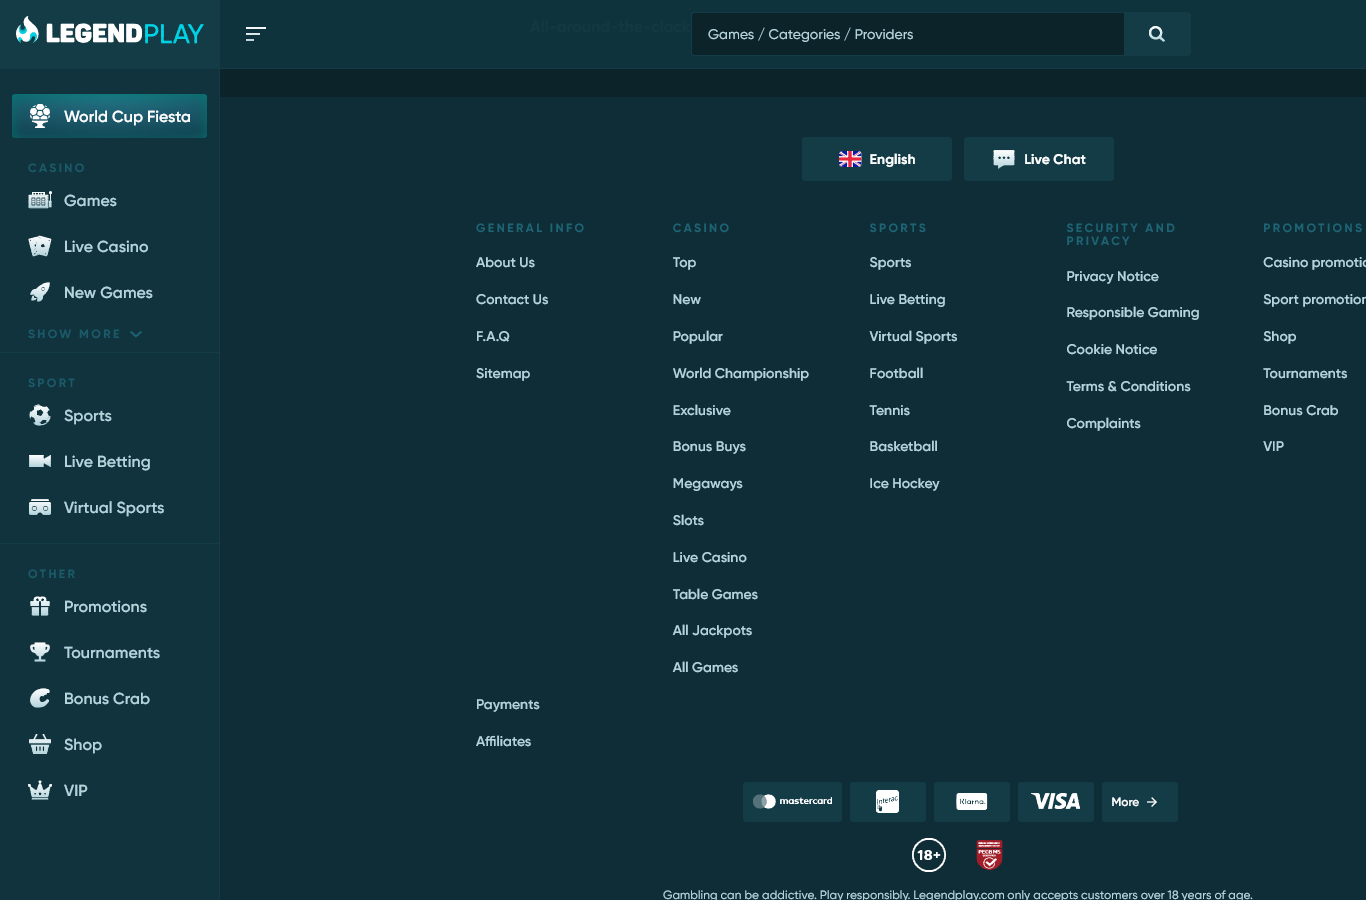Open the Virtual Sports footer link under Sports
The width and height of the screenshot is (1366, 900).
tap(913, 336)
